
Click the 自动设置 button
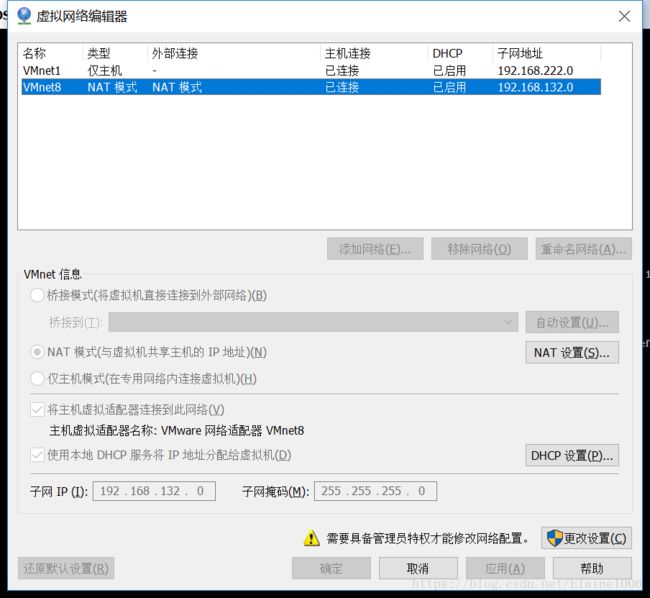point(572,322)
